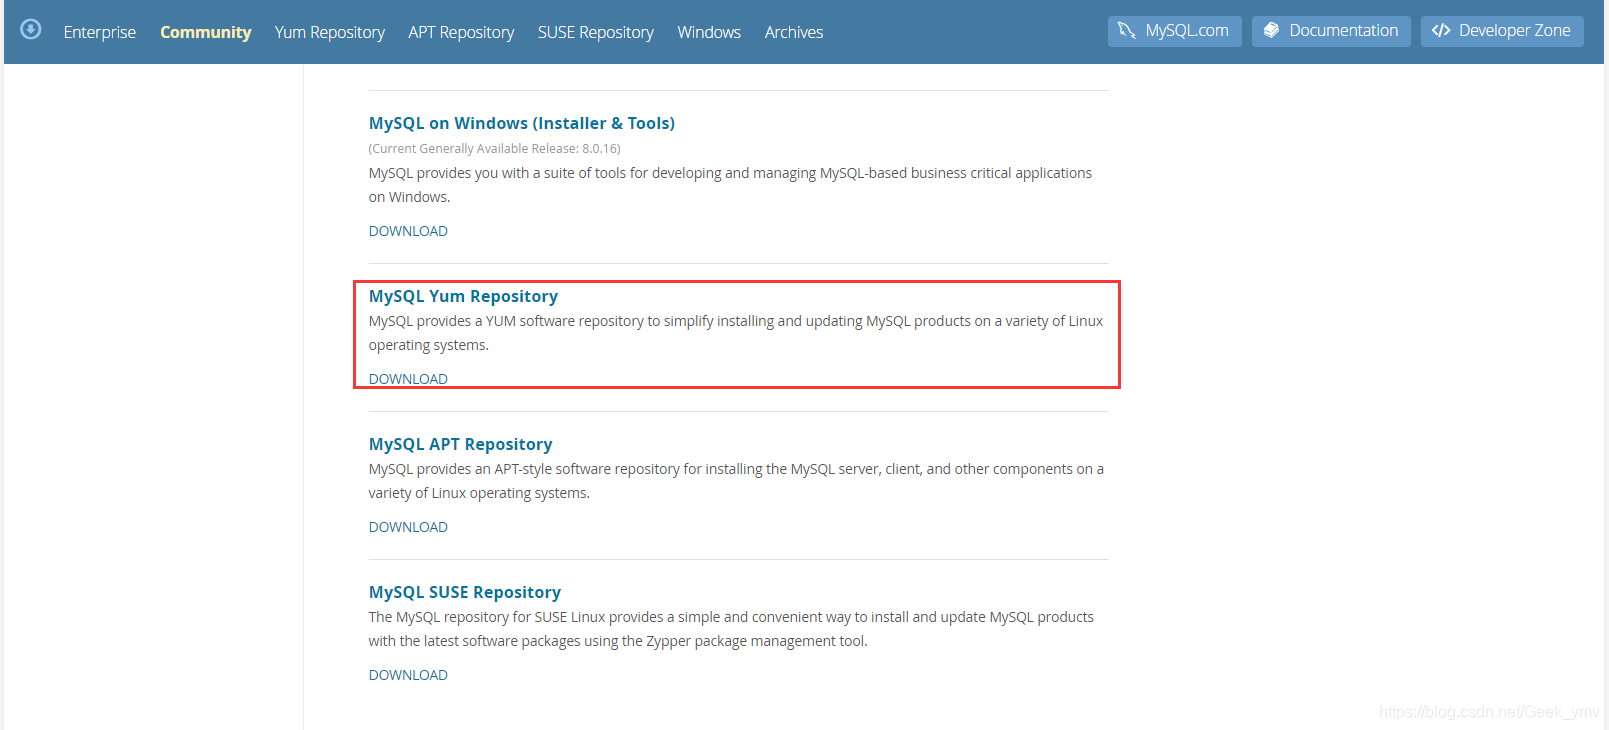Select the Community tab
Image resolution: width=1609 pixels, height=730 pixels.
205,32
